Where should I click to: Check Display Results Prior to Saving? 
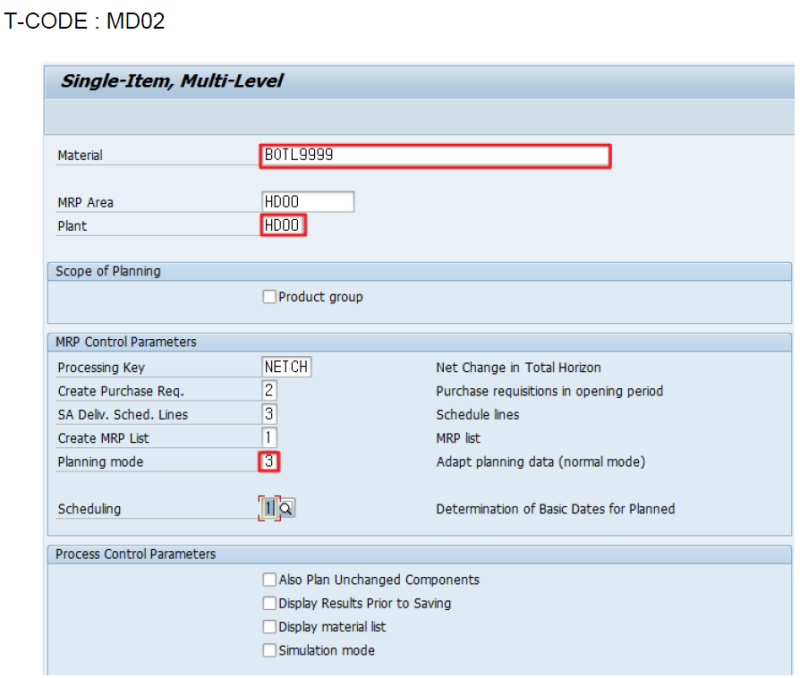pos(269,603)
